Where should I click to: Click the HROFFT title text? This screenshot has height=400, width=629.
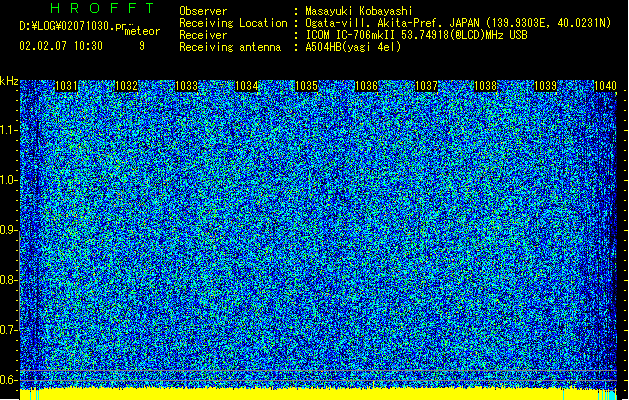102,8
